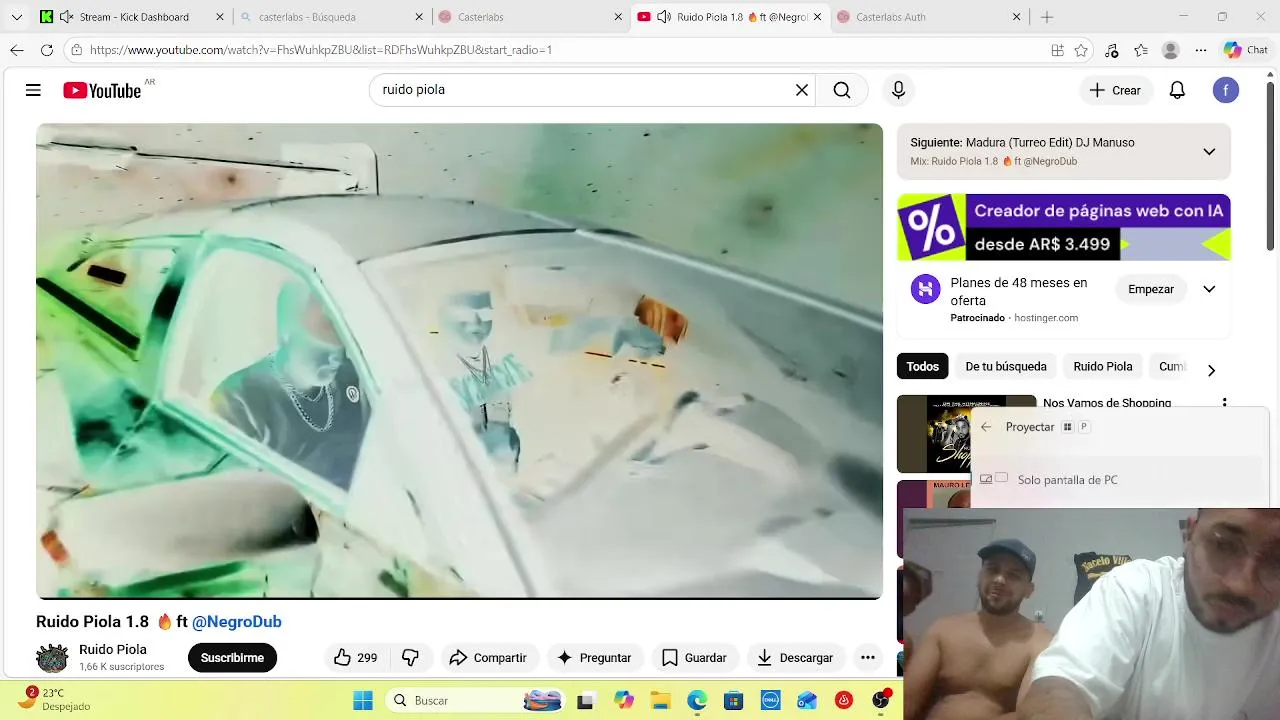Screen dimensions: 1280x720
Task: Switch to Stream - Kick Dashboard tab
Action: point(133,17)
